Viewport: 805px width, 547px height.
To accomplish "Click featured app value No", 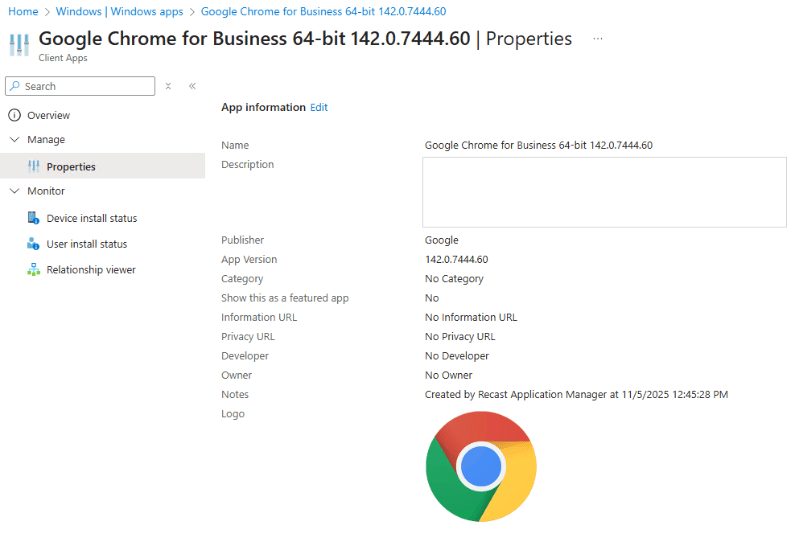I will coord(432,298).
